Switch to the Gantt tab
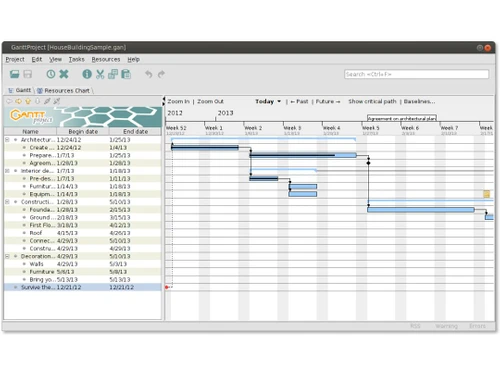The width and height of the screenshot is (500, 375). [20, 90]
